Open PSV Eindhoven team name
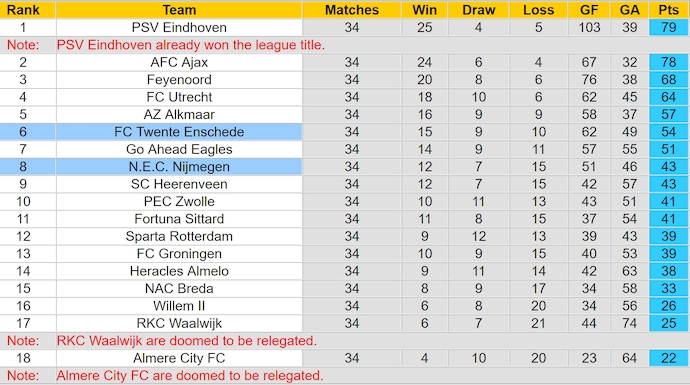This screenshot has height=385, width=690. [x=179, y=27]
